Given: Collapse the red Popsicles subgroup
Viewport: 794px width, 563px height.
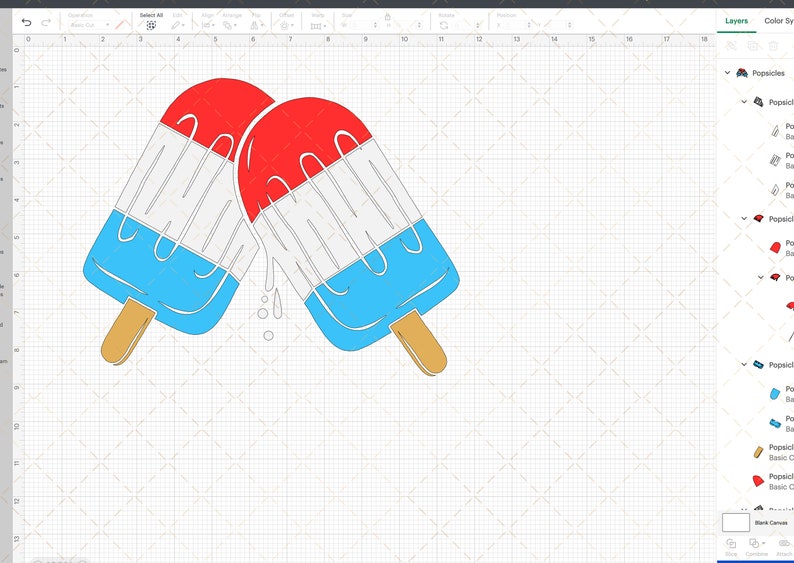Looking at the screenshot, I should point(744,219).
